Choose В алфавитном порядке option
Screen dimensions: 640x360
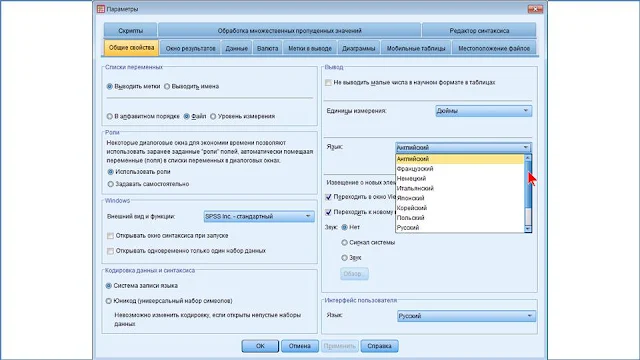[x=110, y=116]
